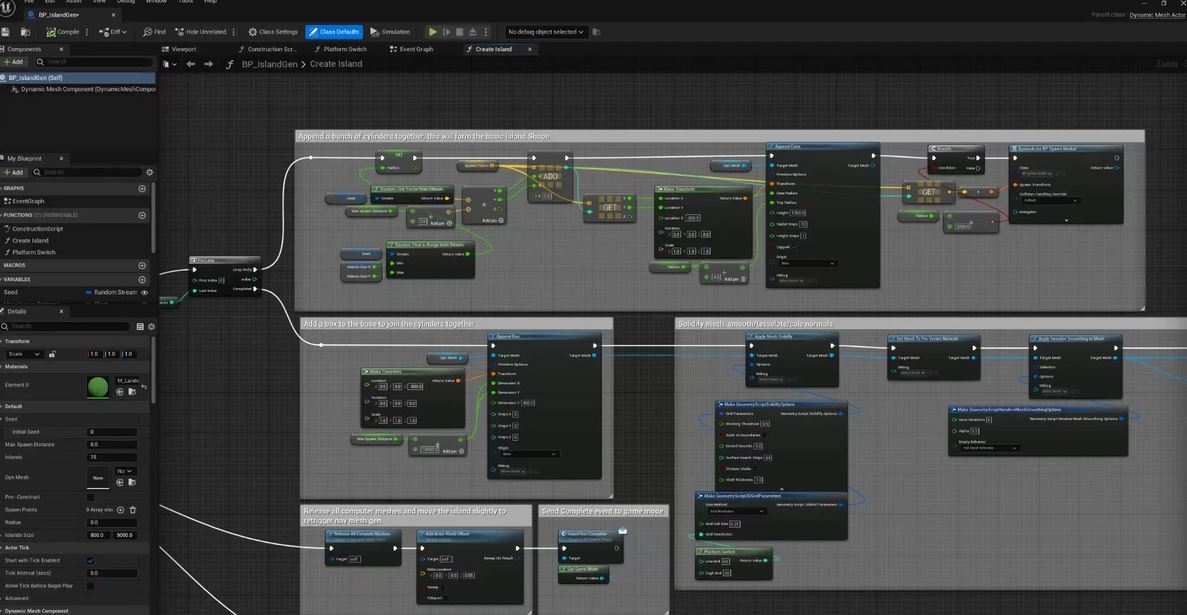
Task: Click the Compile button in toolbar
Action: coord(63,32)
